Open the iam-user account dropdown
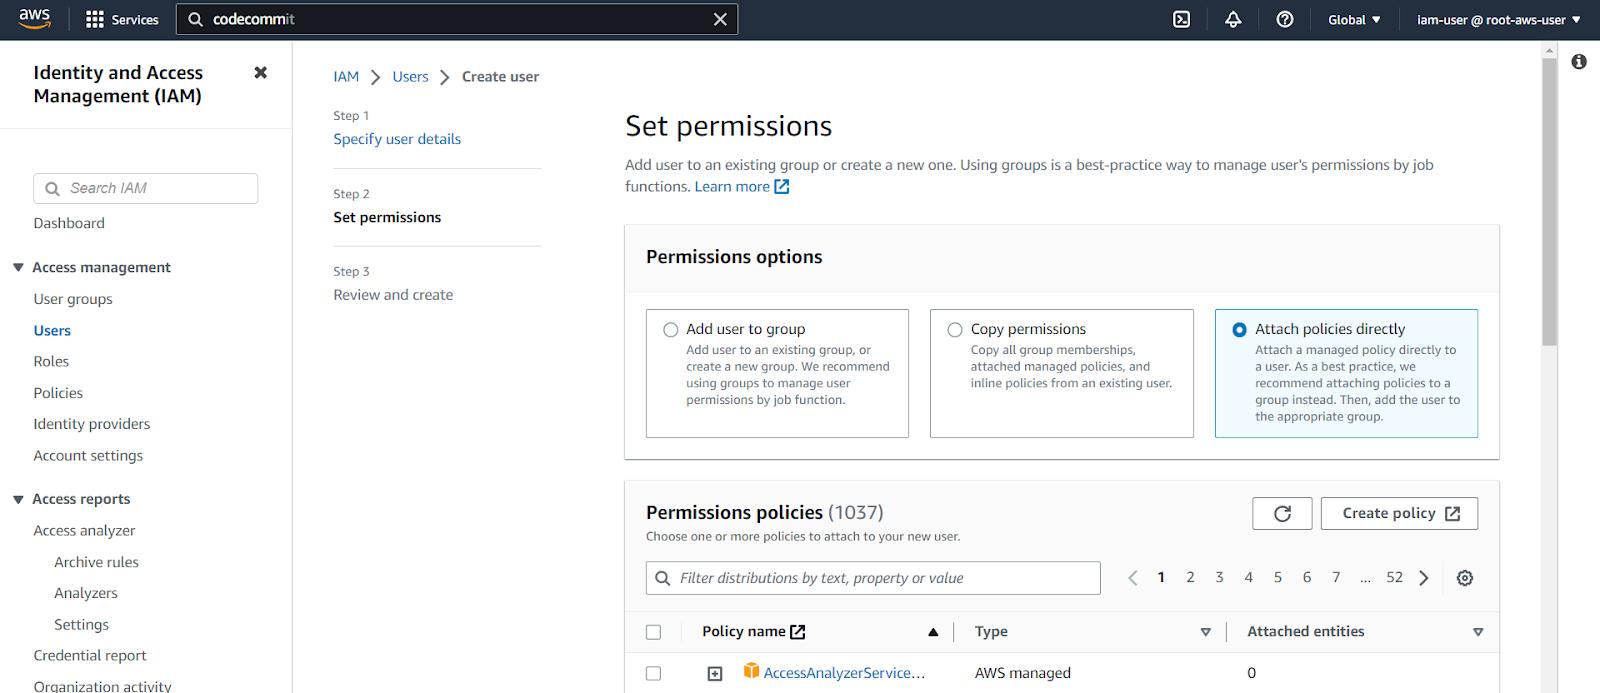Image resolution: width=1600 pixels, height=693 pixels. (x=1498, y=20)
